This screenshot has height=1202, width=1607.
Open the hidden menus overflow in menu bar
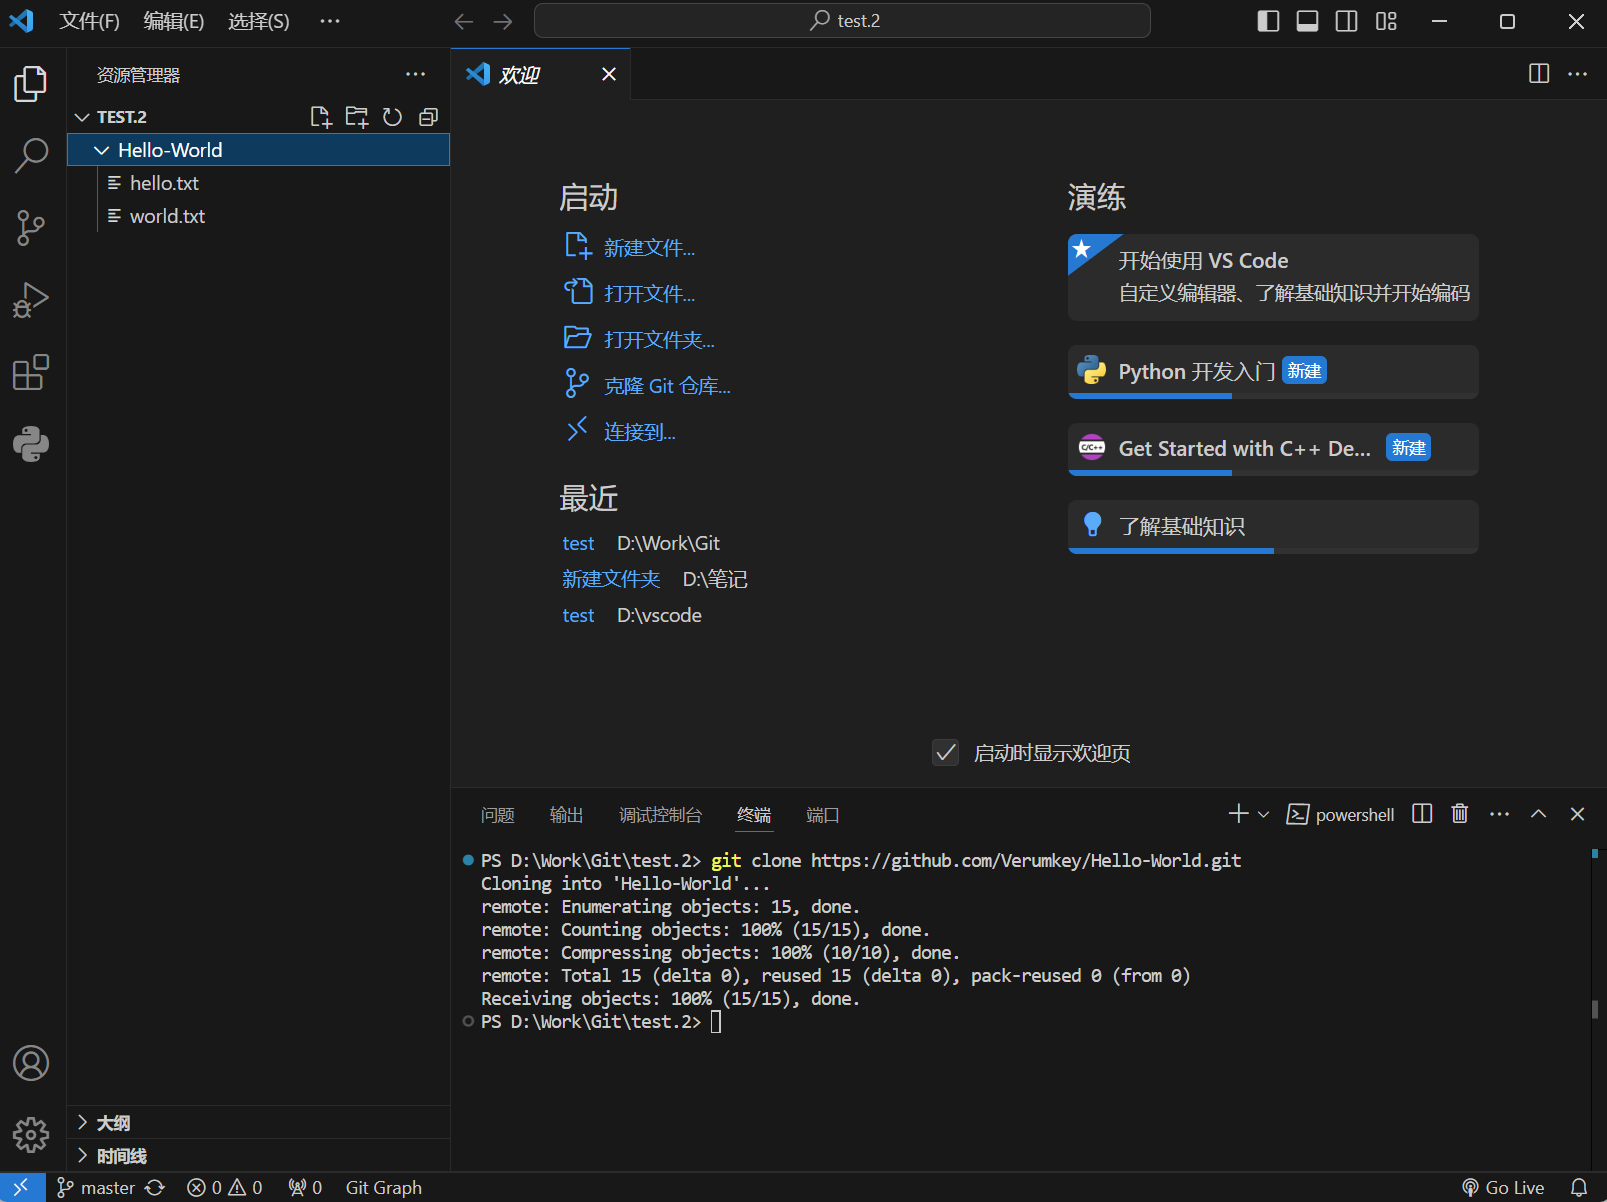pyautogui.click(x=330, y=21)
